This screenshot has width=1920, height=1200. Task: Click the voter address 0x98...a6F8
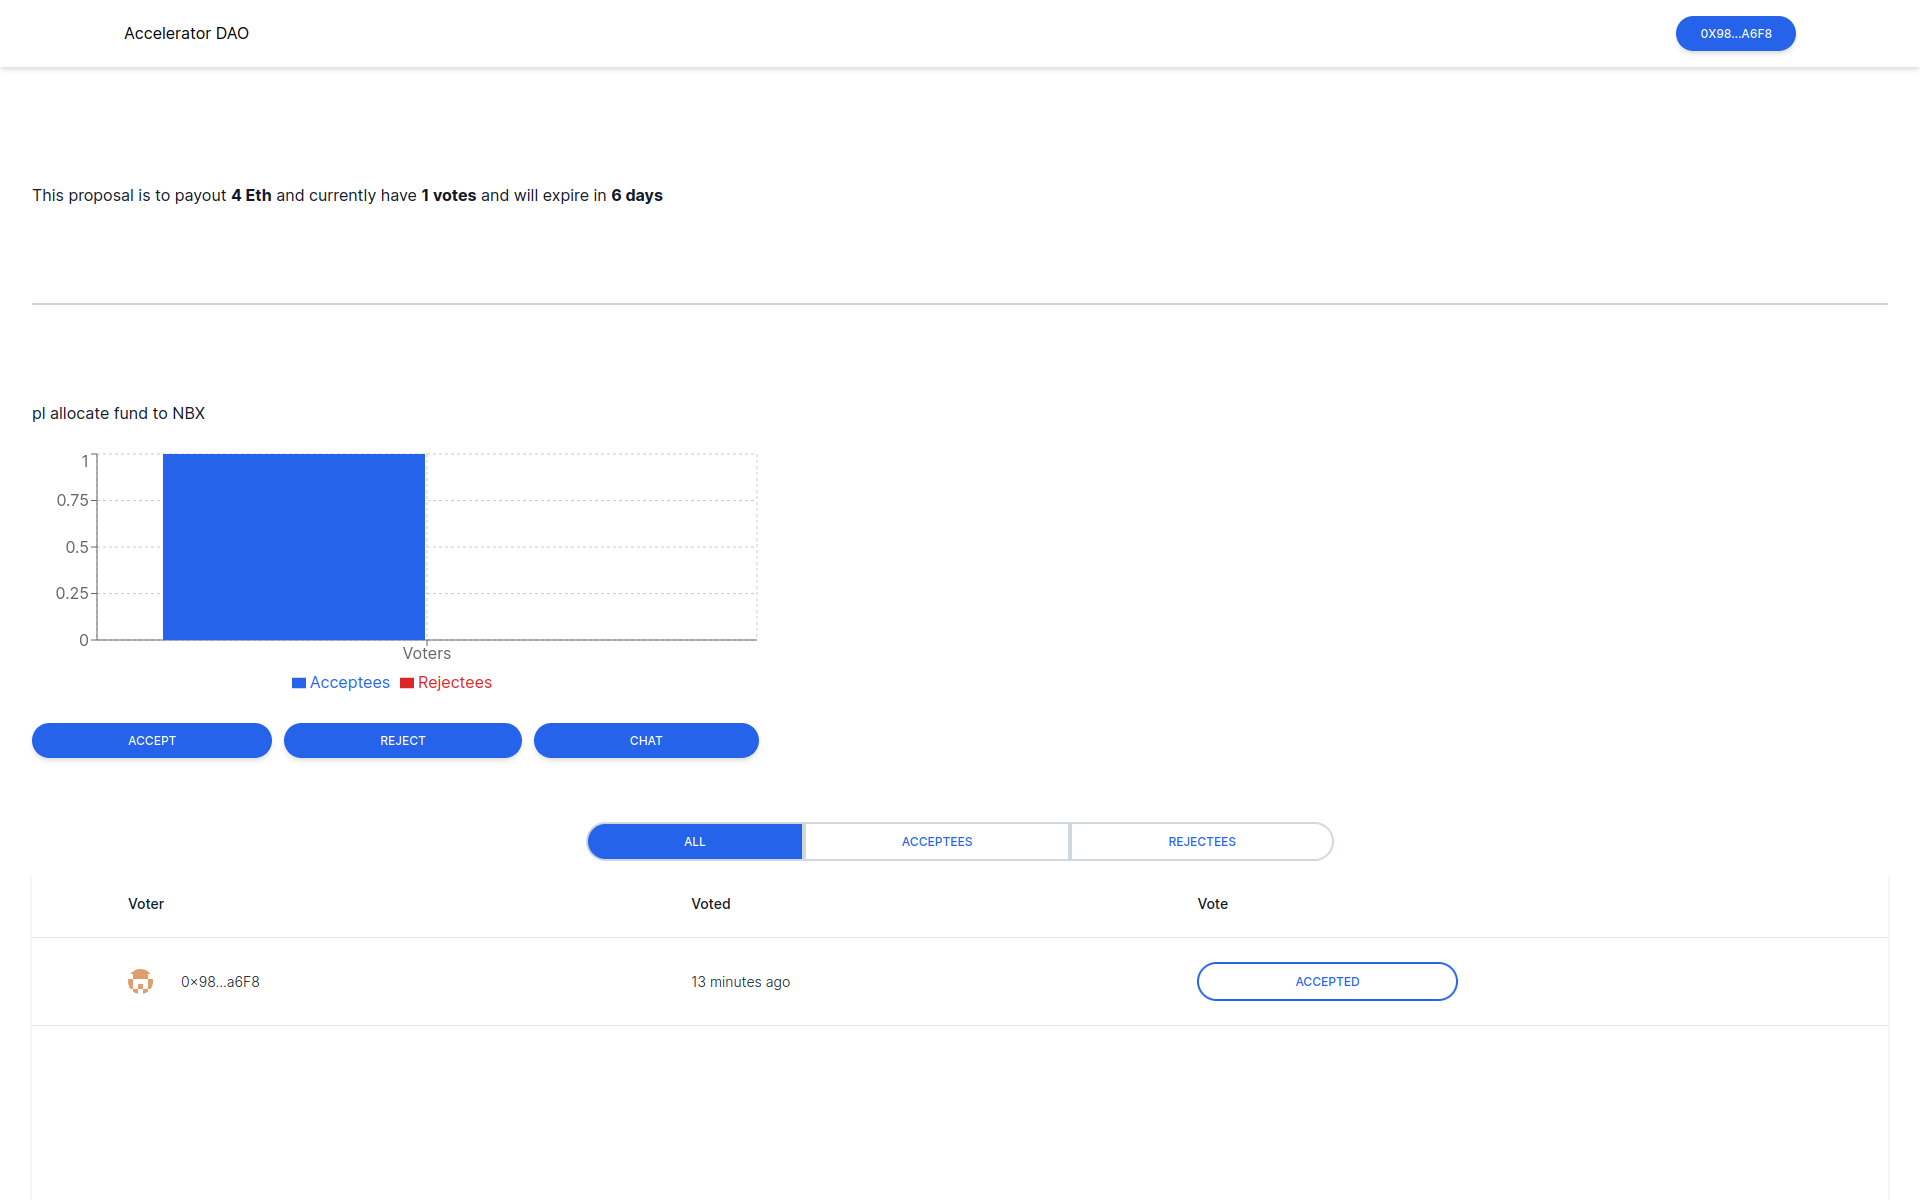220,982
